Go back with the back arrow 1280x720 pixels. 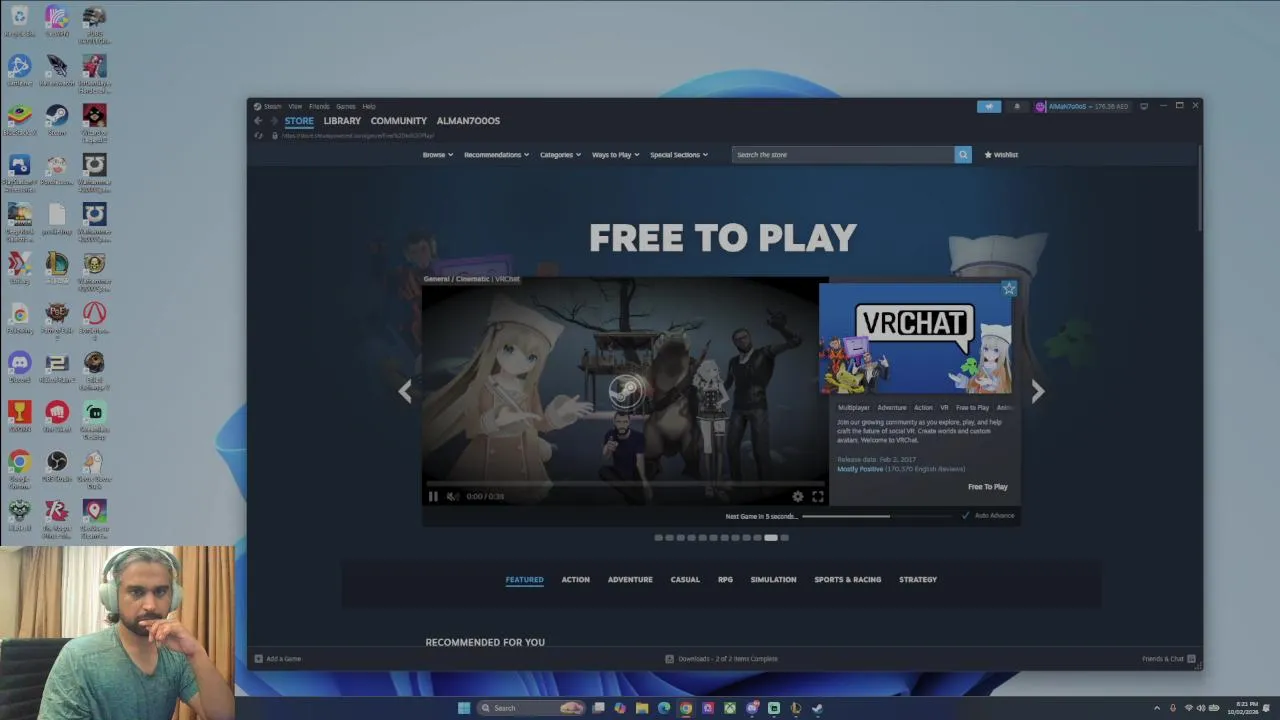tap(258, 121)
